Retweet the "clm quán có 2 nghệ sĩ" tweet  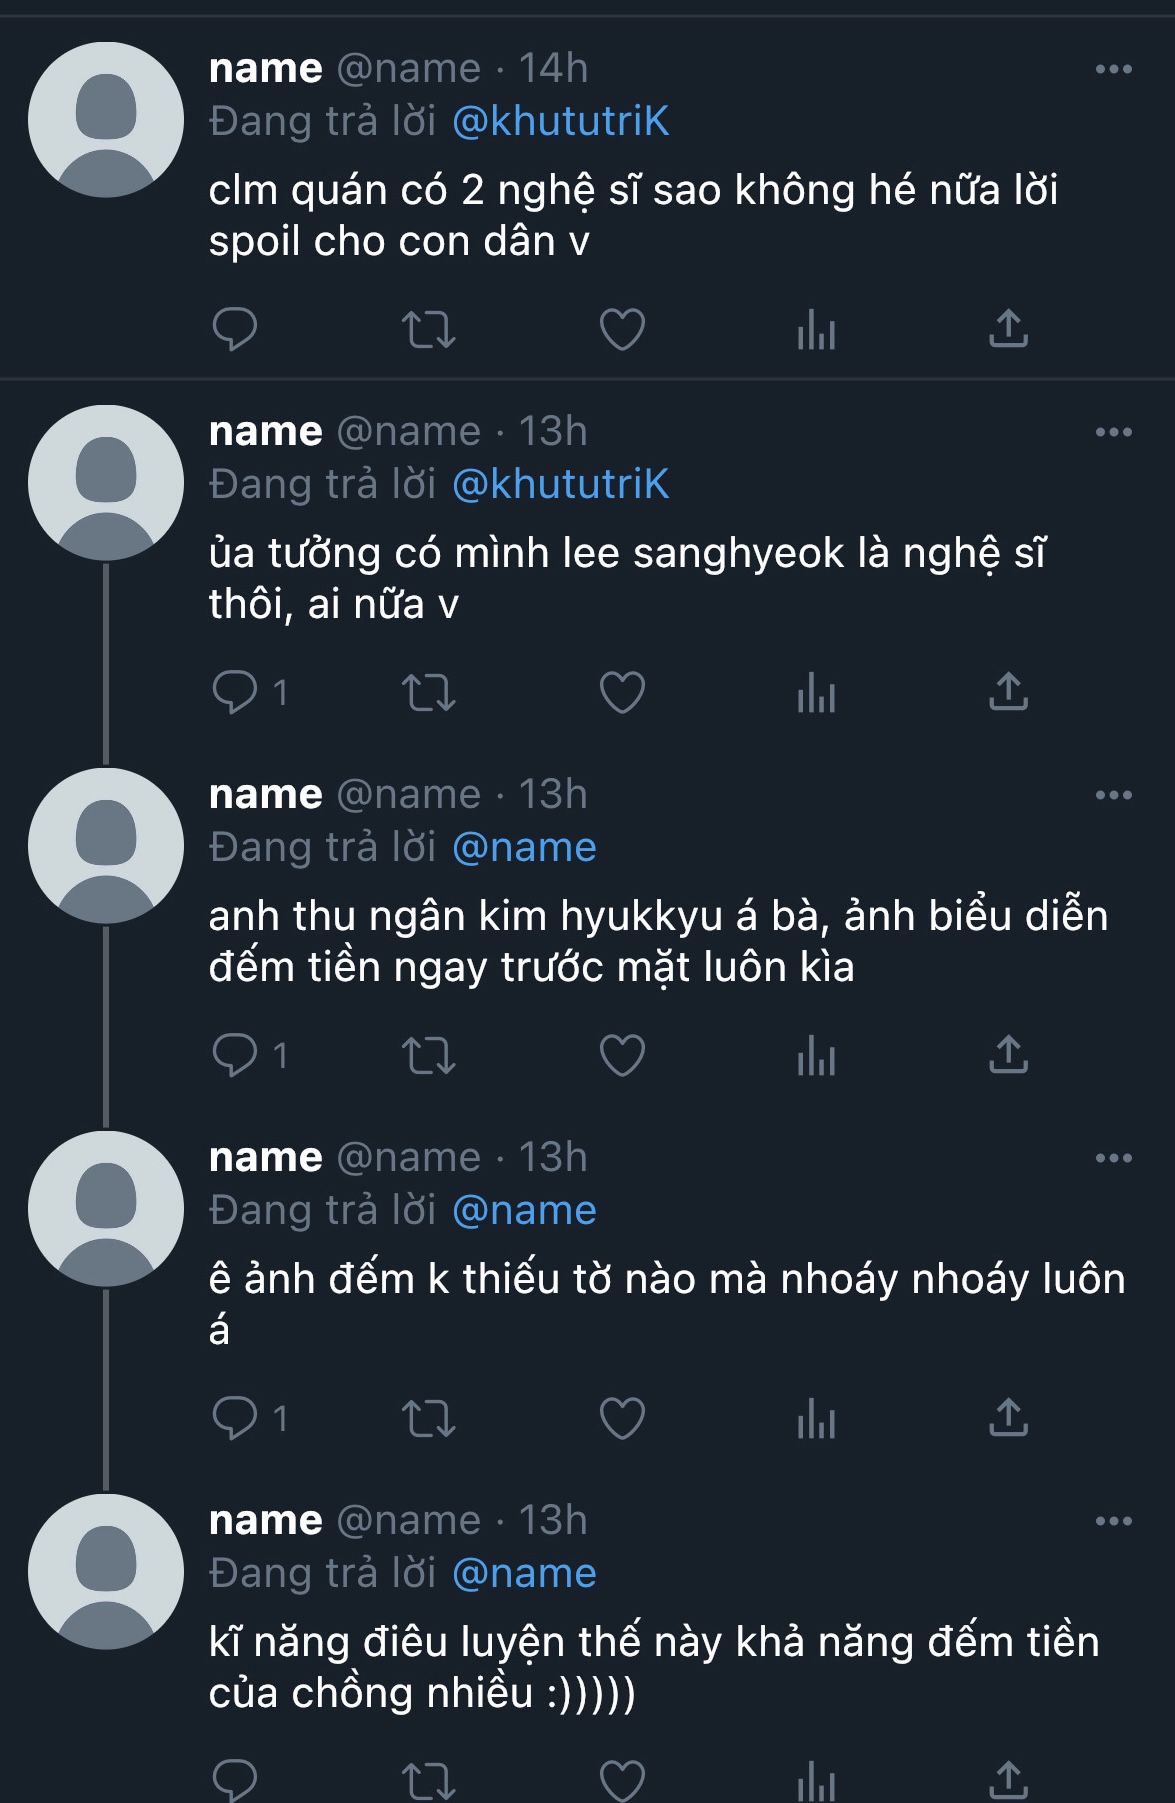(x=428, y=329)
